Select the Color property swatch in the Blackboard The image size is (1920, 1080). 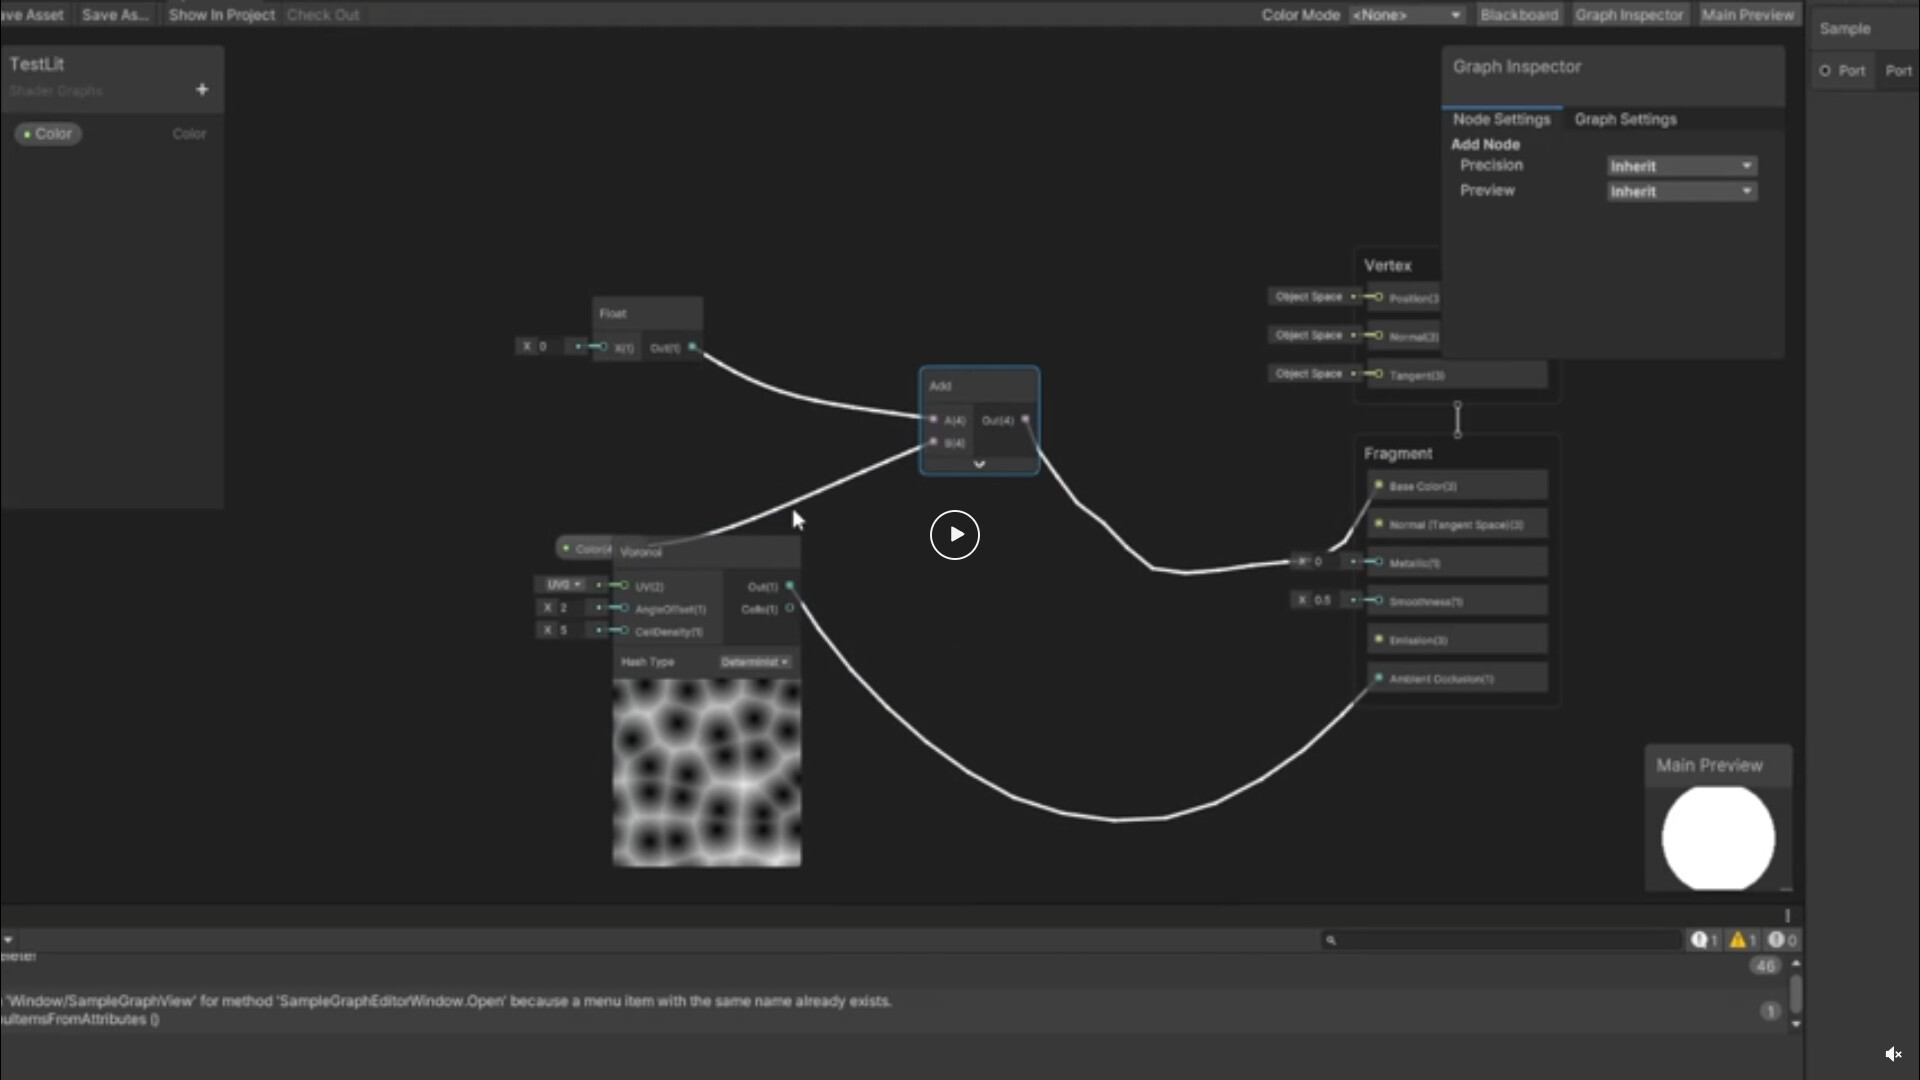tap(47, 133)
